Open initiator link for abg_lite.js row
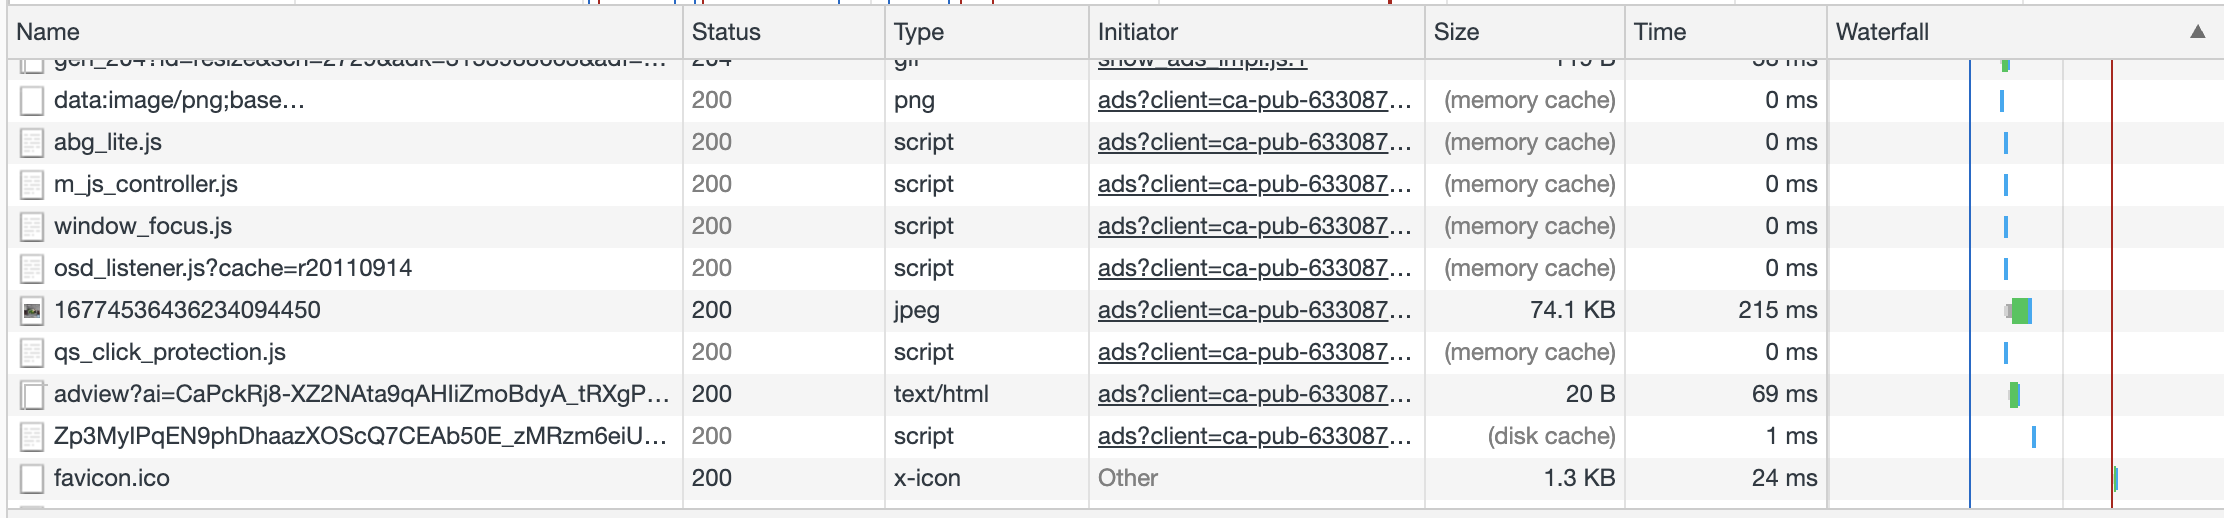 (1254, 142)
